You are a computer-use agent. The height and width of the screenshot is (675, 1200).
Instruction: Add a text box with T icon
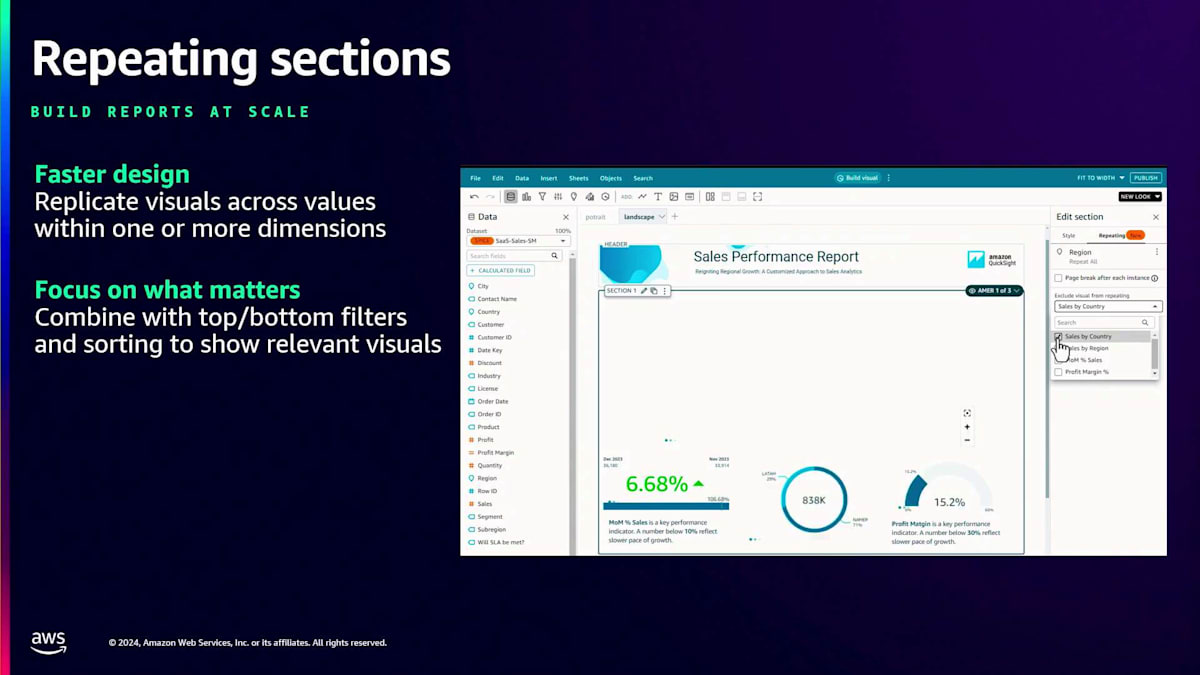tap(658, 197)
